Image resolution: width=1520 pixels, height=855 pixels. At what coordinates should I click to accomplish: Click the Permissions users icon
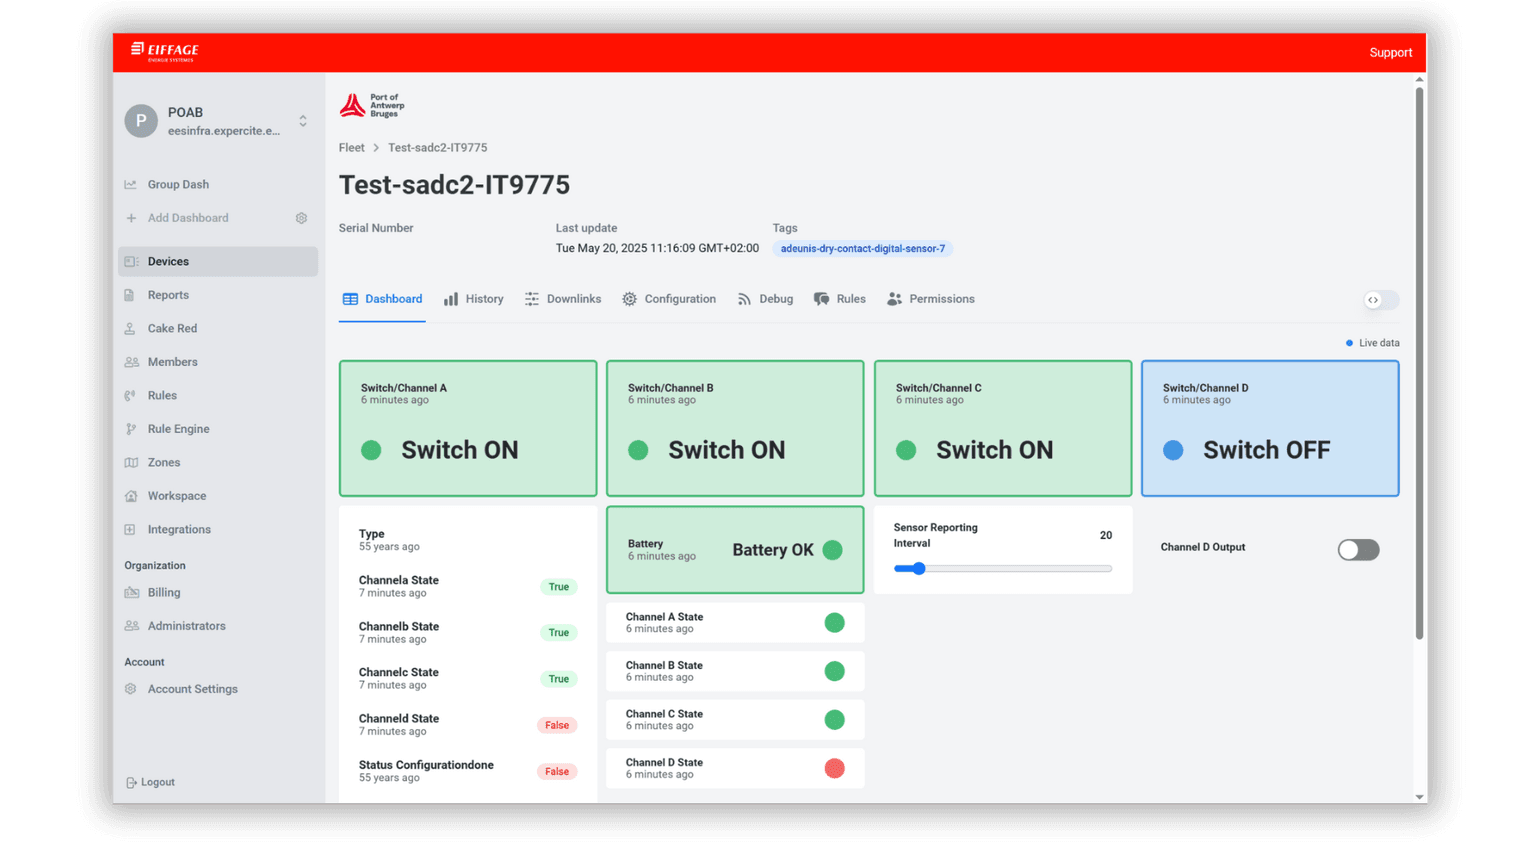coord(894,299)
